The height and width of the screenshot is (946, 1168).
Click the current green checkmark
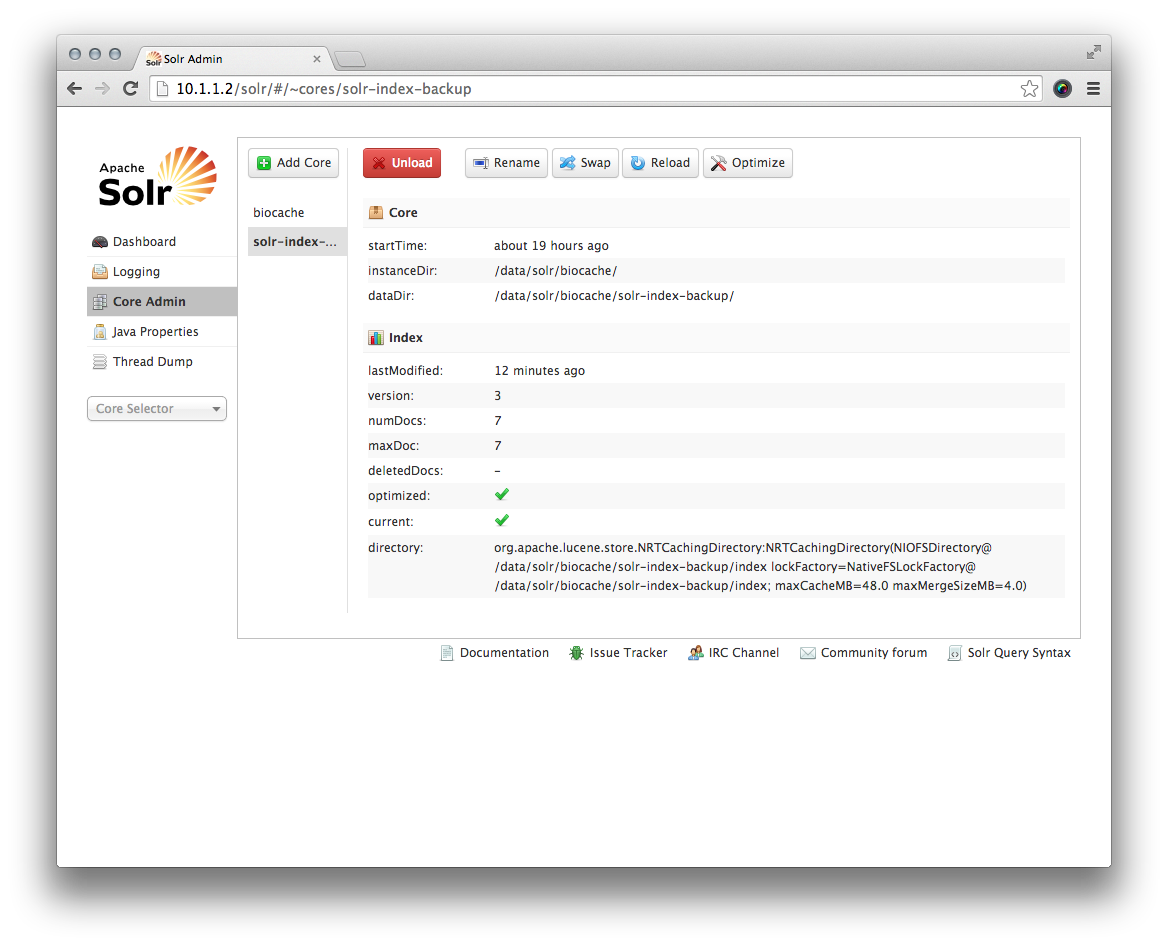pyautogui.click(x=502, y=521)
